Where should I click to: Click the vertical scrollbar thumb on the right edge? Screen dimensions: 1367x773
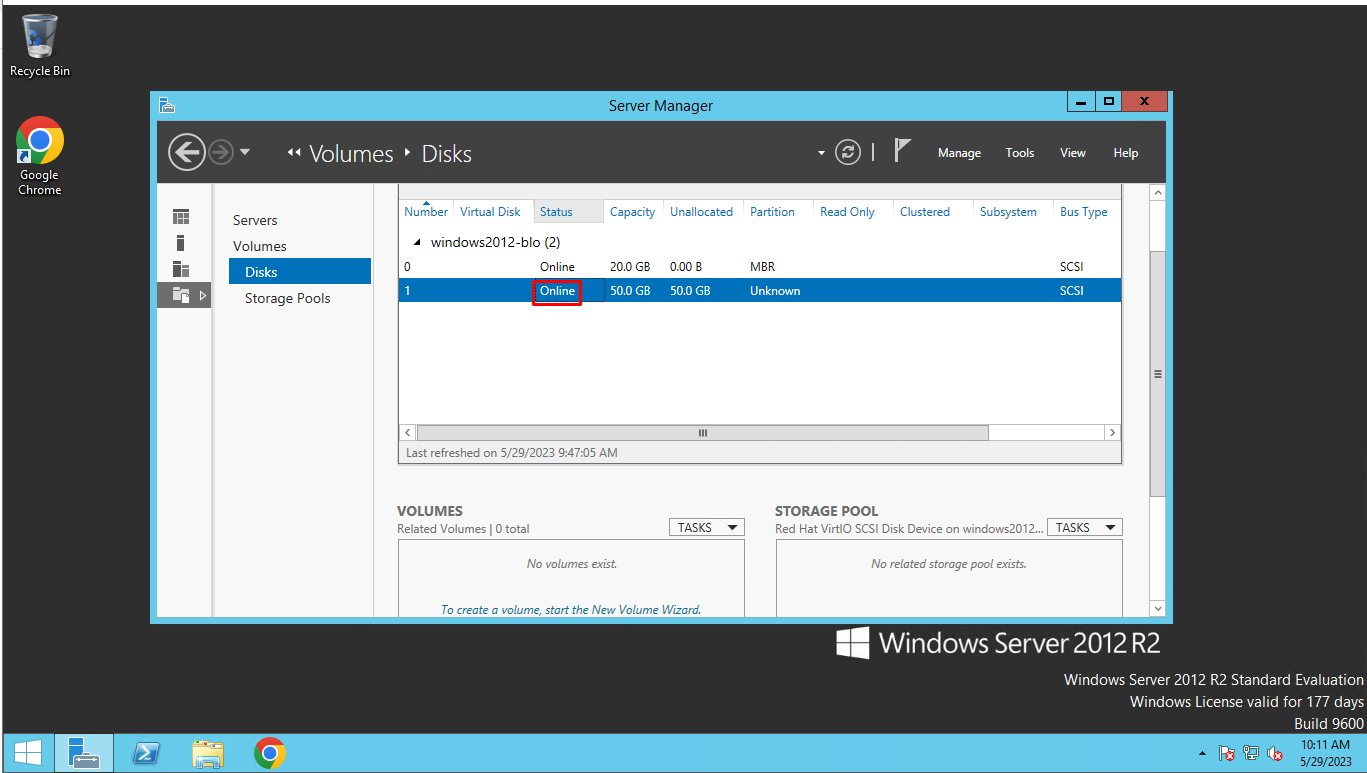point(1158,374)
